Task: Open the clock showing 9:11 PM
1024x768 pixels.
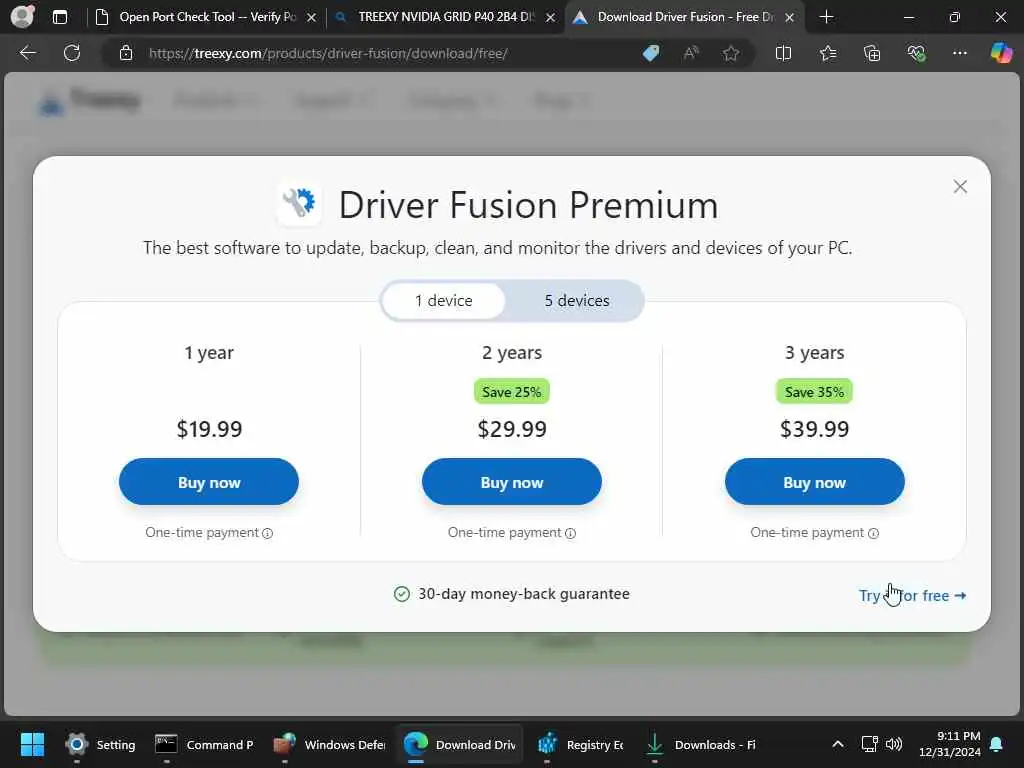Action: [x=950, y=744]
